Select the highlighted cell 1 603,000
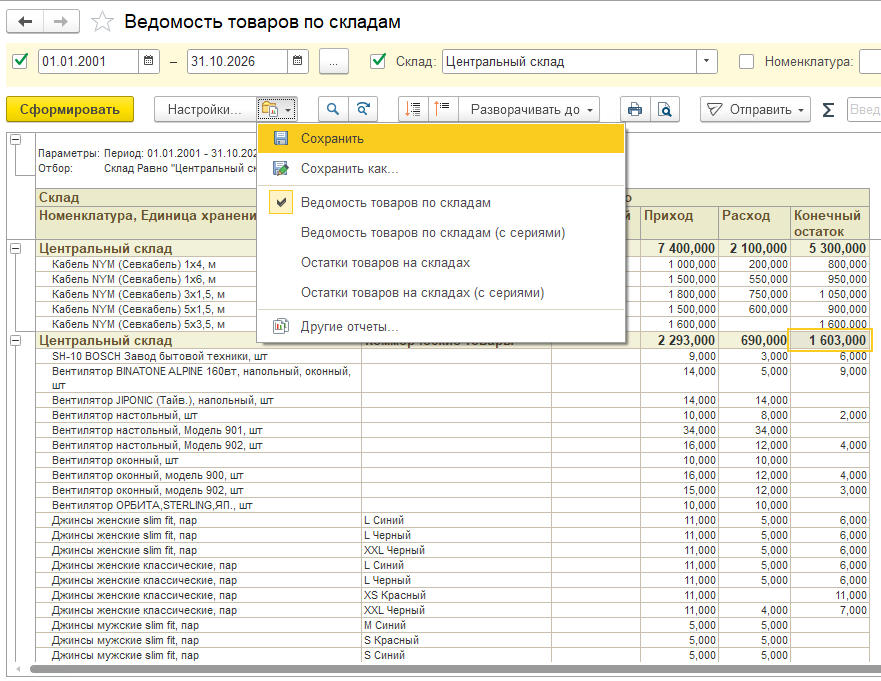Image resolution: width=881 pixels, height=681 pixels. (x=830, y=340)
